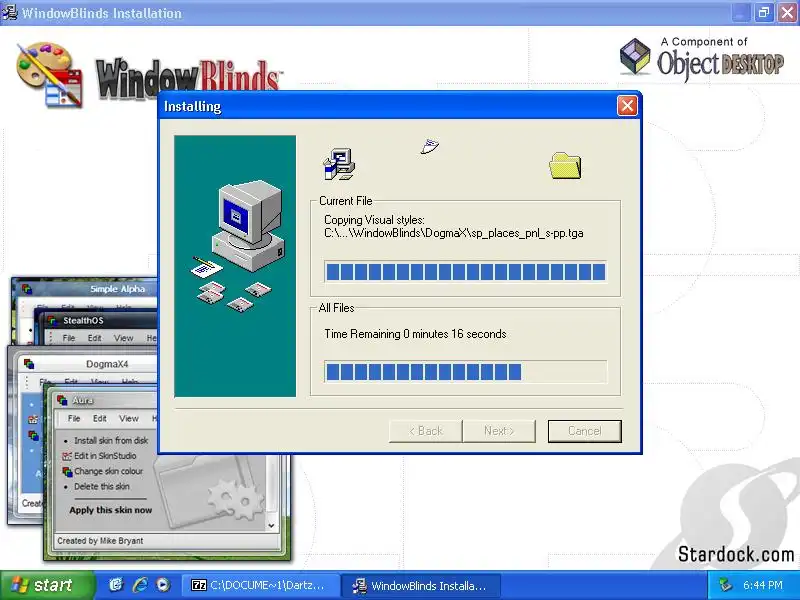The image size is (800, 600).
Task: Click the Simple Alpha preview title text
Action: pyautogui.click(x=118, y=289)
